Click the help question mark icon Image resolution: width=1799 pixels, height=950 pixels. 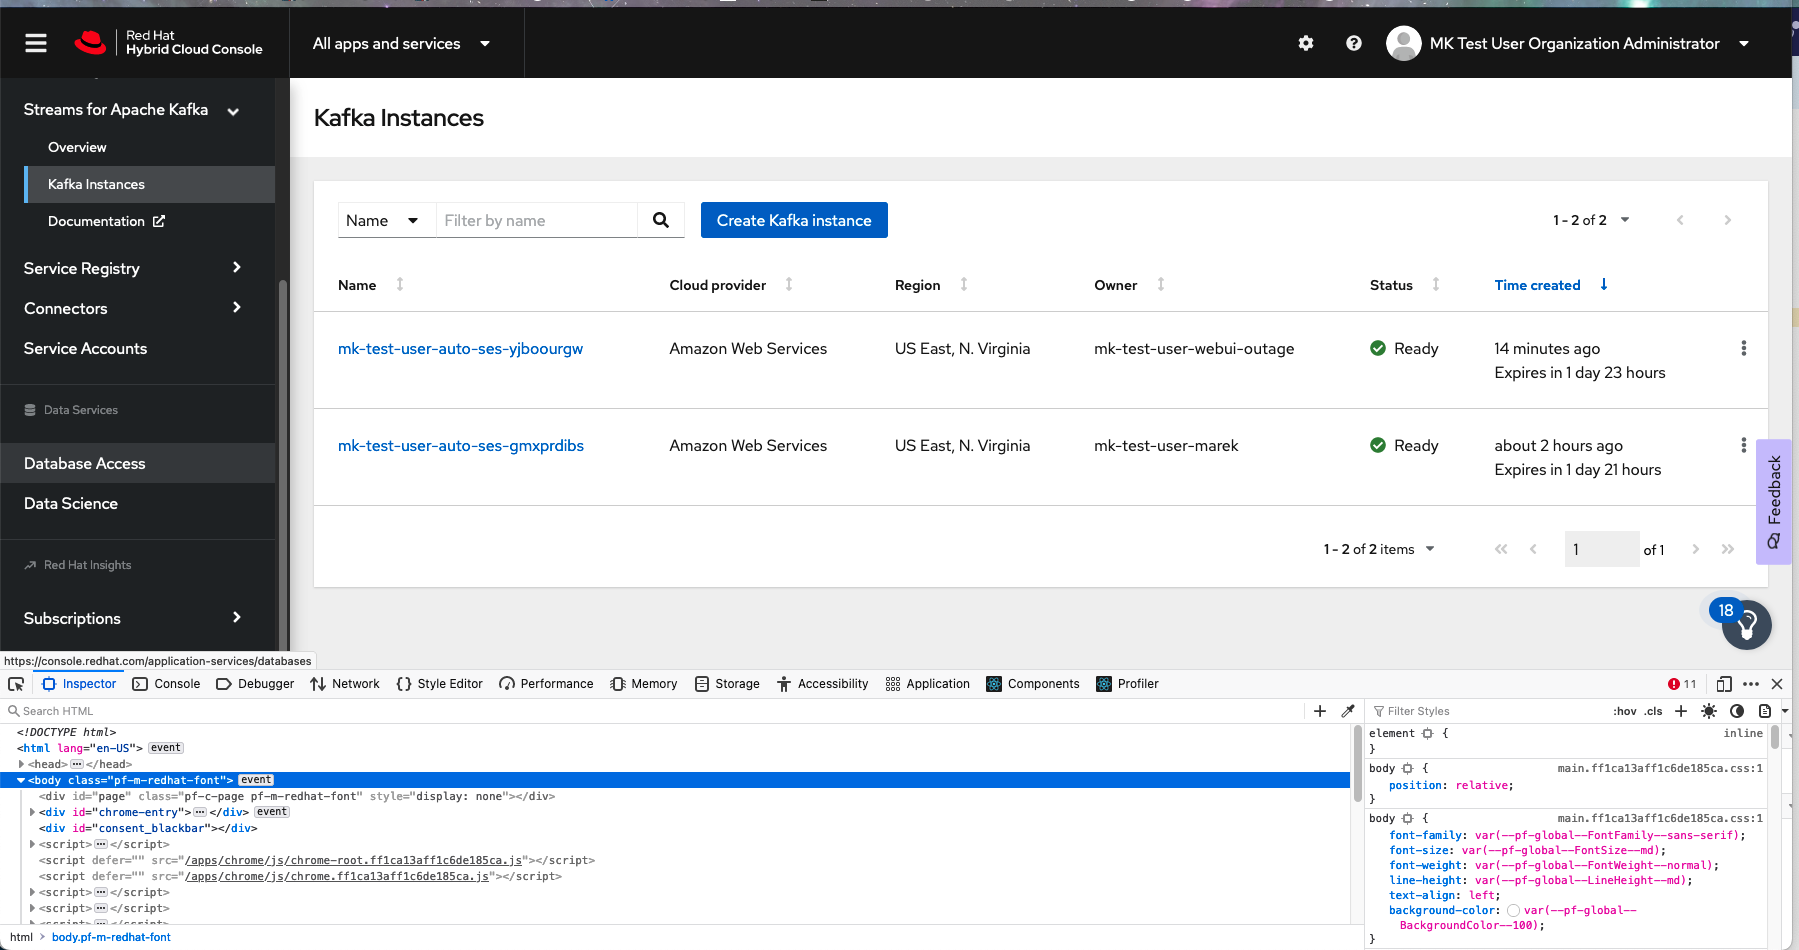pos(1353,43)
